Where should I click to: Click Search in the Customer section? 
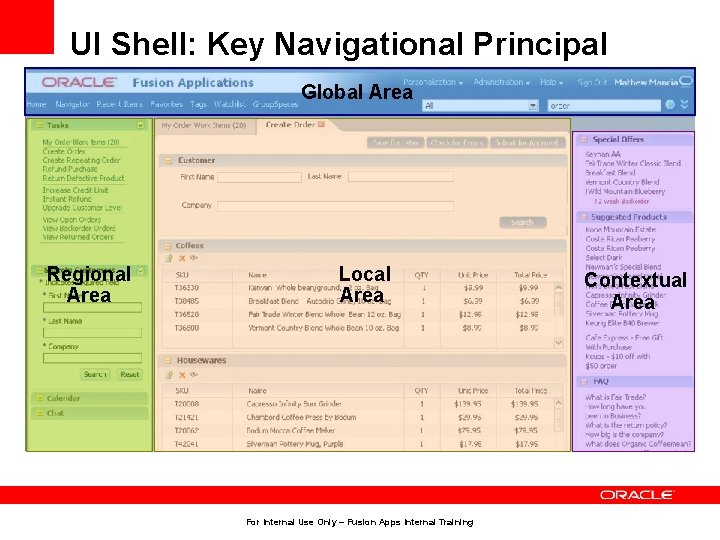[523, 222]
